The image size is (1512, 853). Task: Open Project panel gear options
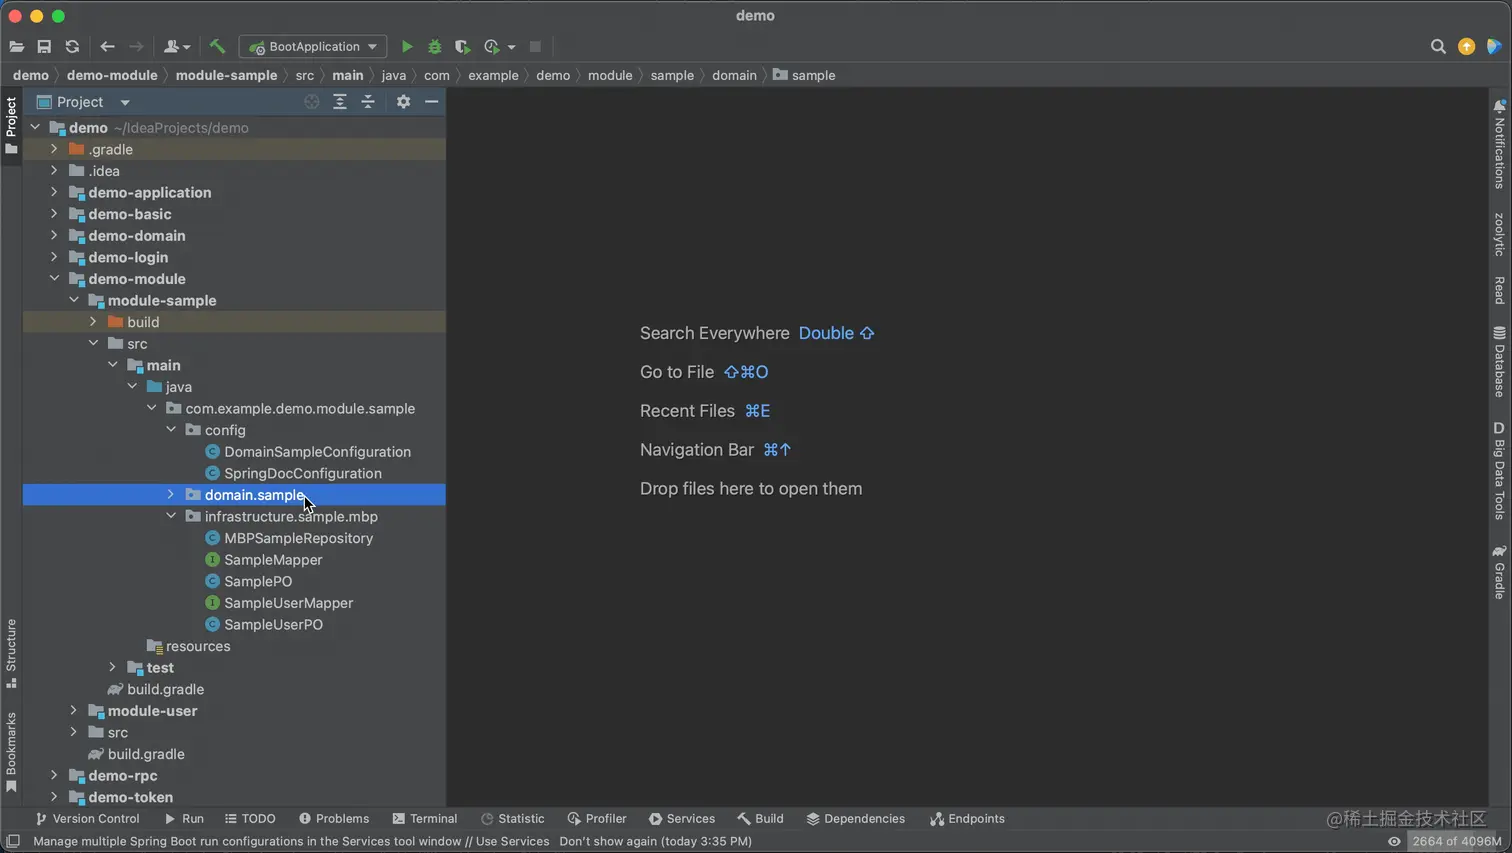pos(403,102)
